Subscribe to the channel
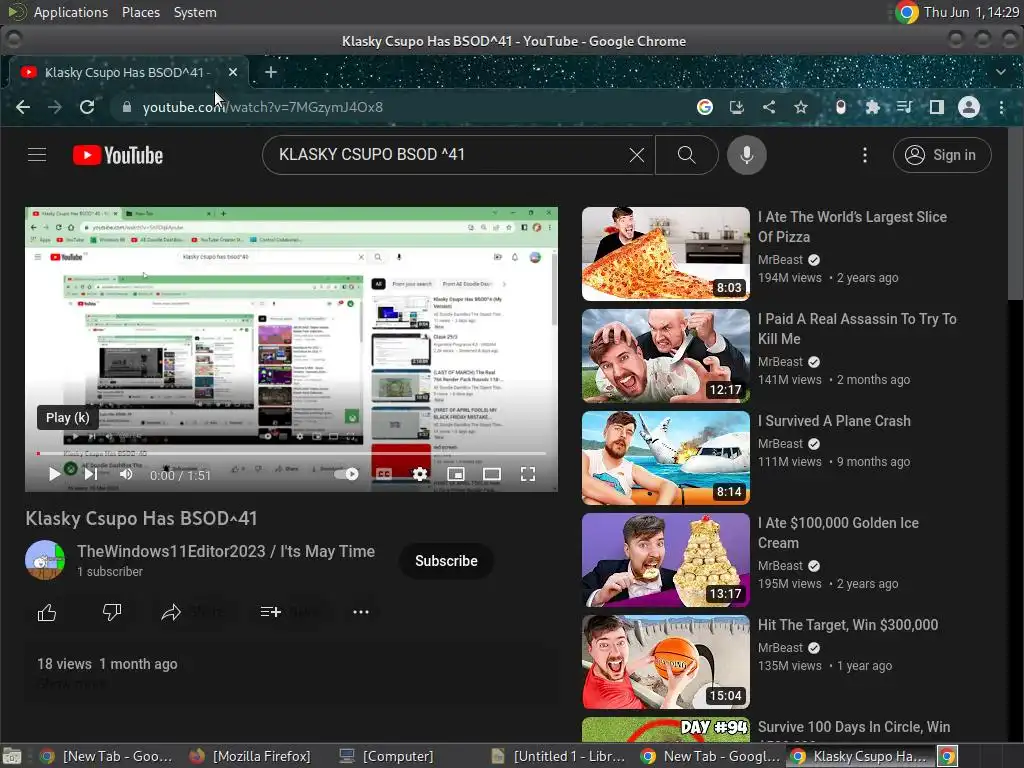 tap(446, 561)
